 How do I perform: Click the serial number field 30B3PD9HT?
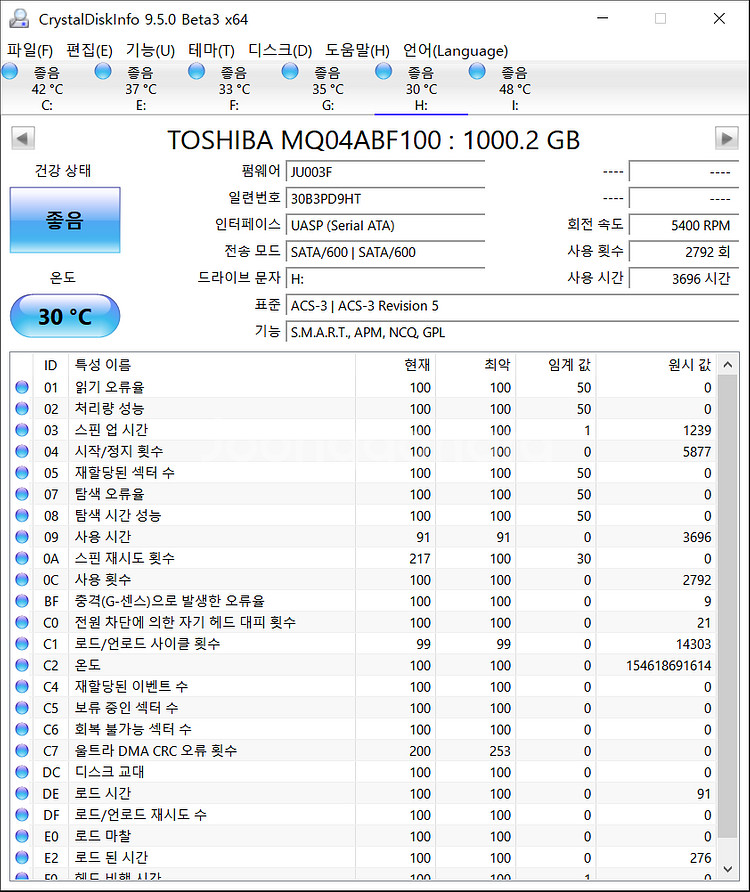coord(385,199)
